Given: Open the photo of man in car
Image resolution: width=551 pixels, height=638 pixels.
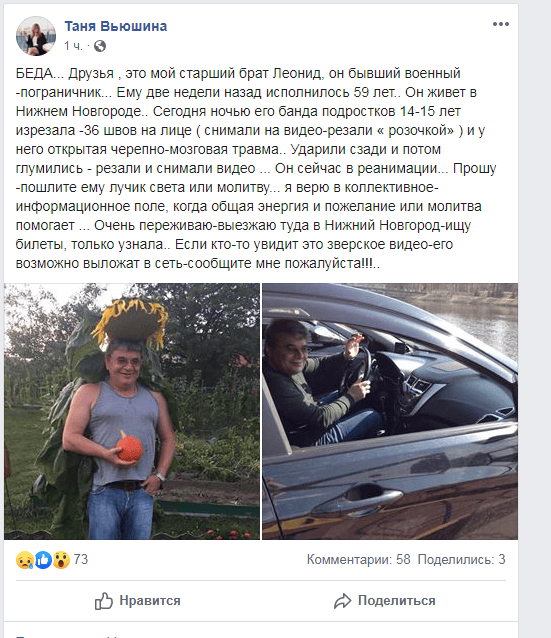Looking at the screenshot, I should (x=390, y=411).
